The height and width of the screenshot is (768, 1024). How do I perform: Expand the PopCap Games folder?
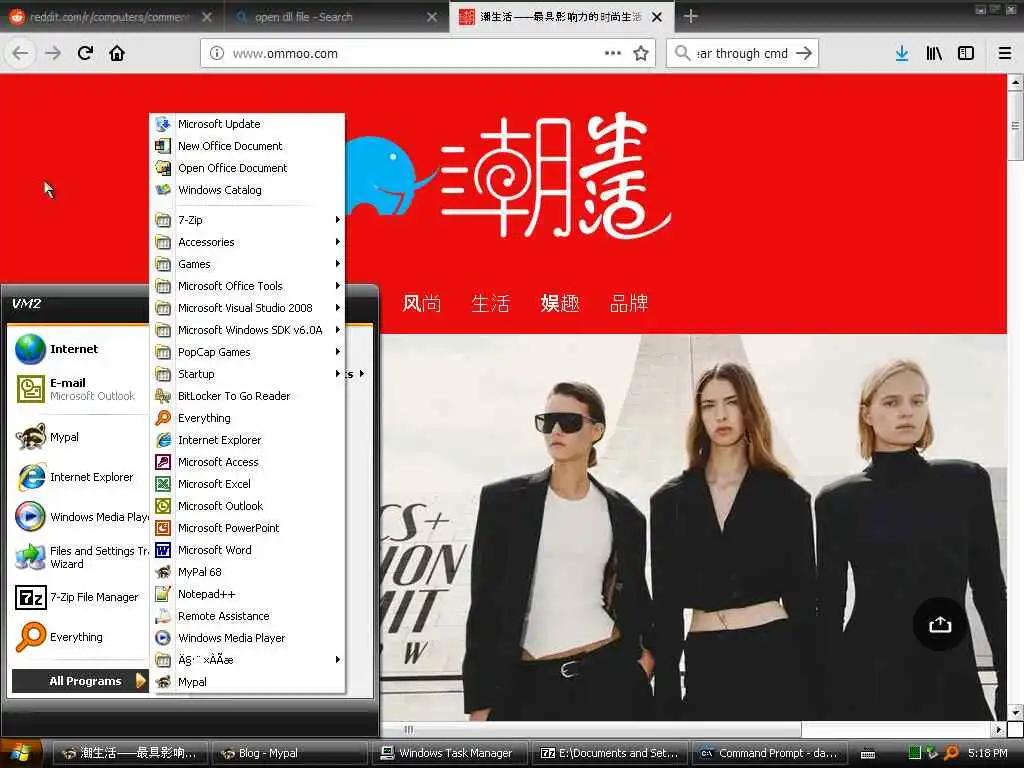[247, 352]
